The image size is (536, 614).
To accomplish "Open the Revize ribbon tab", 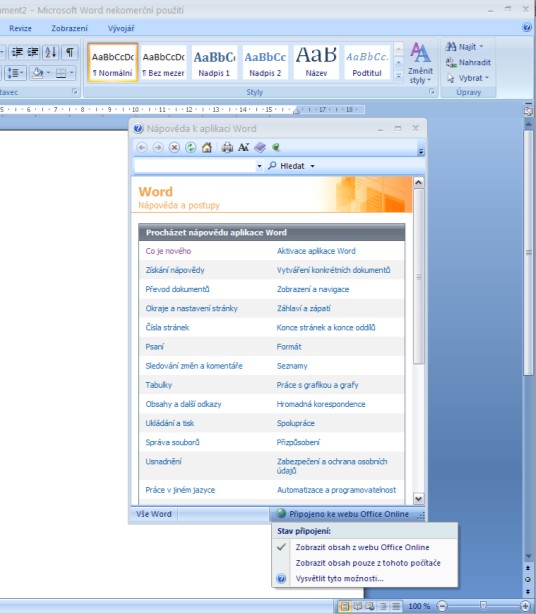I will [20, 28].
